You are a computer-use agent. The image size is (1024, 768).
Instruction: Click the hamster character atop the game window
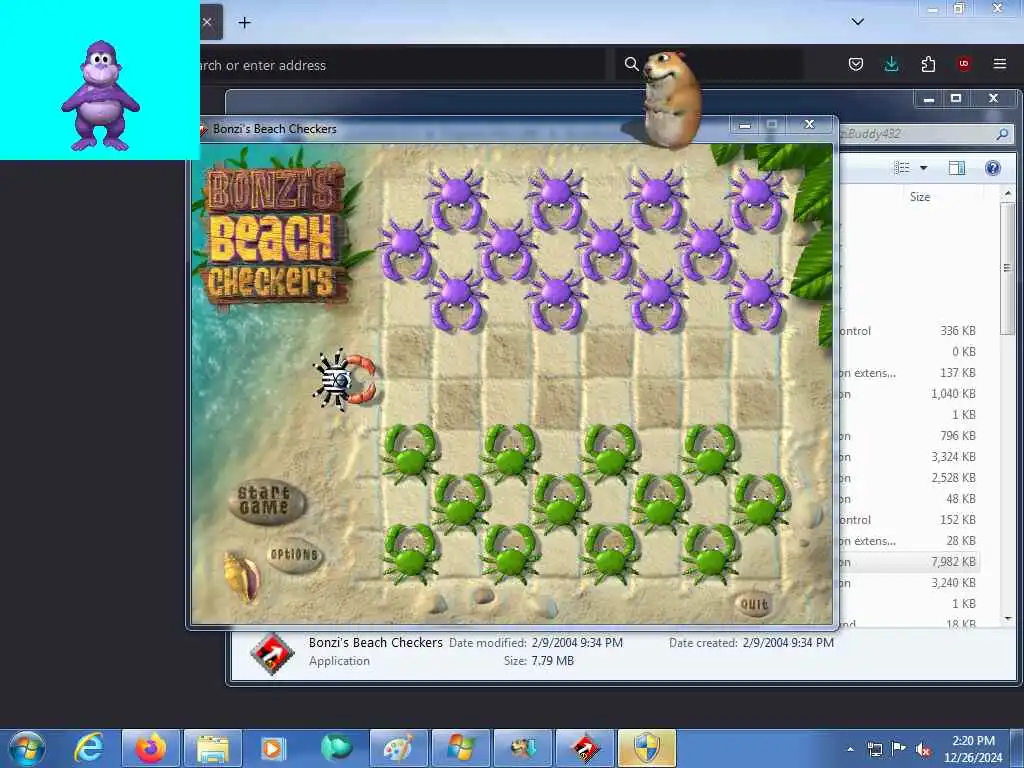coord(671,98)
